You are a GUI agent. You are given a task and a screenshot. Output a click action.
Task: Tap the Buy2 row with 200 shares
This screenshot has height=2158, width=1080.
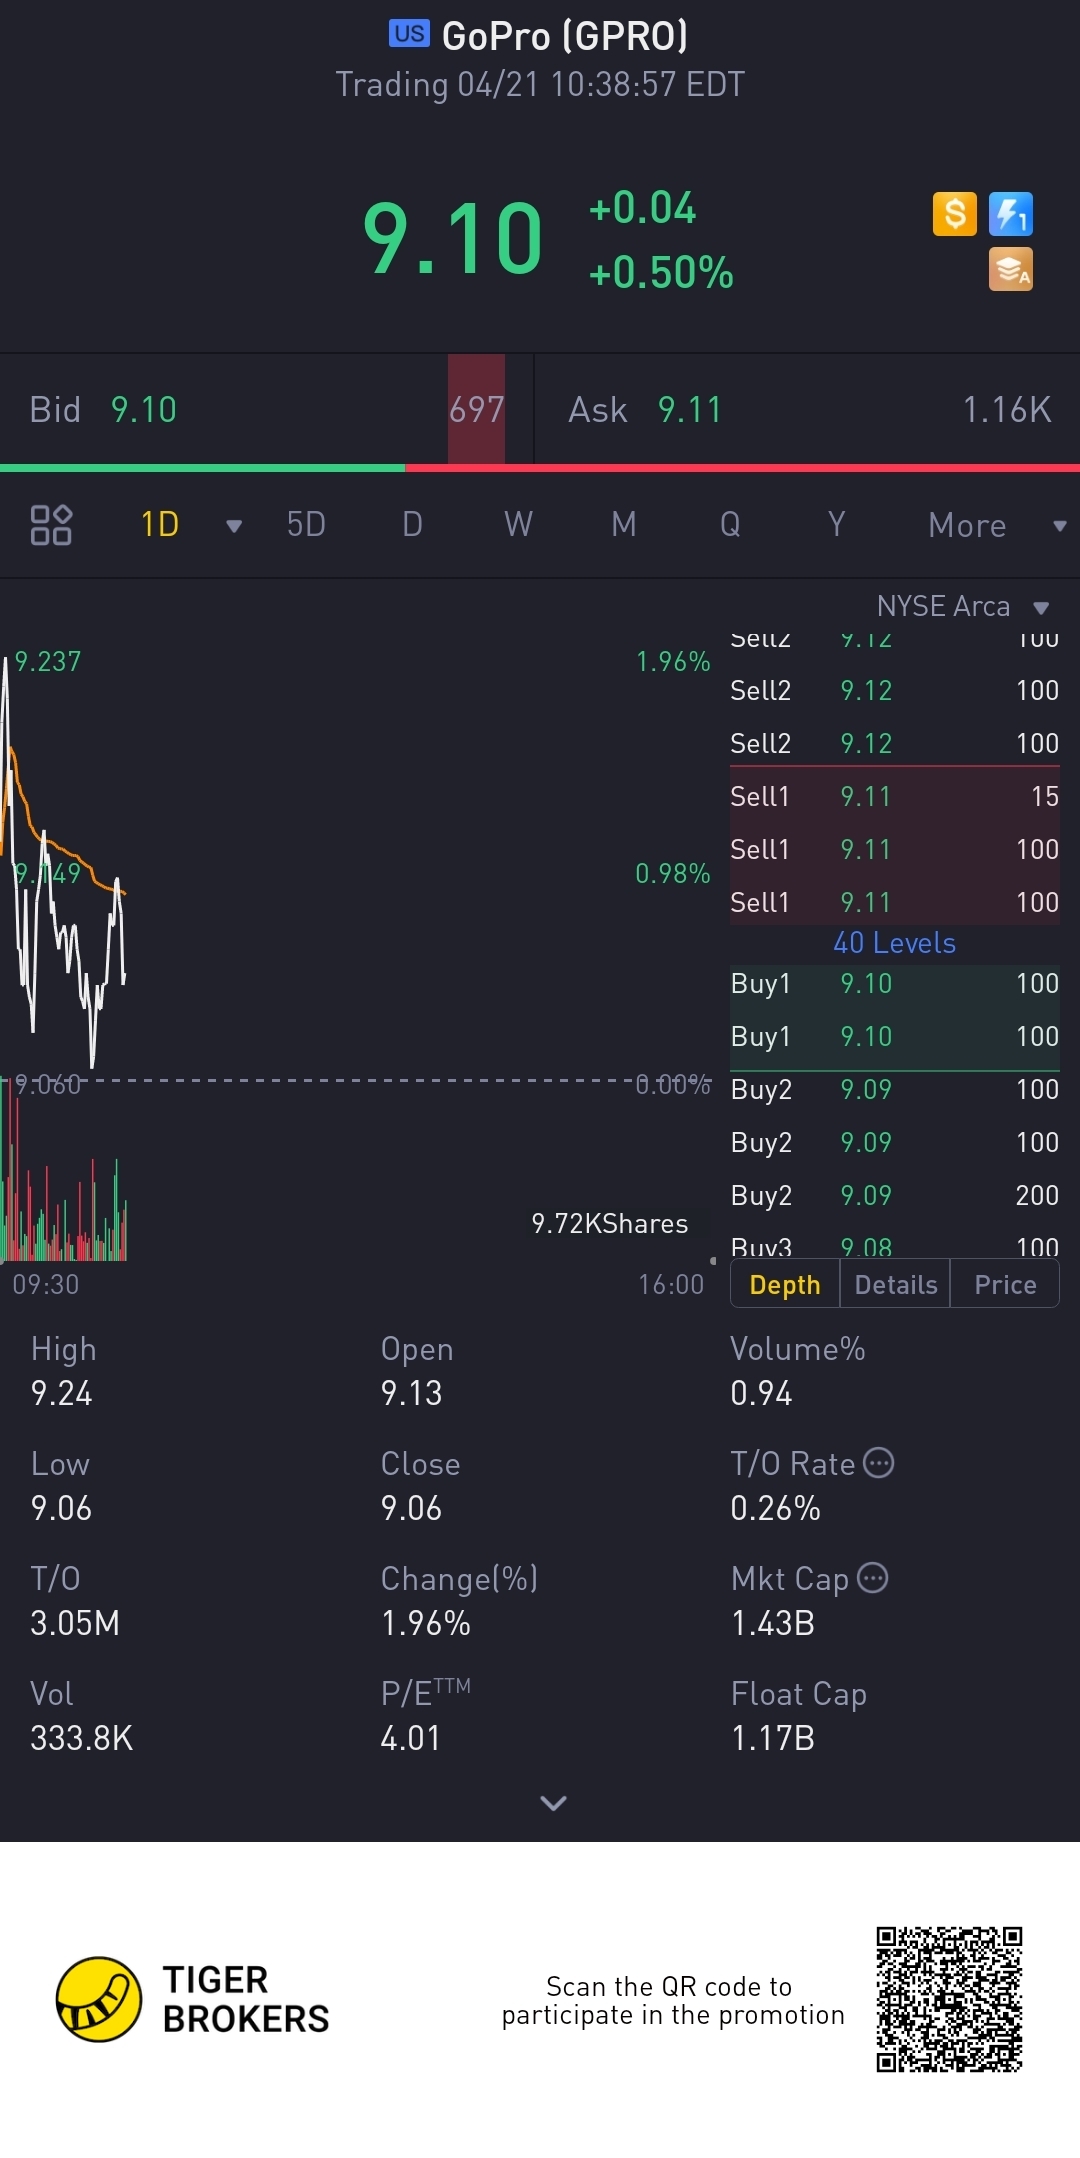894,1195
